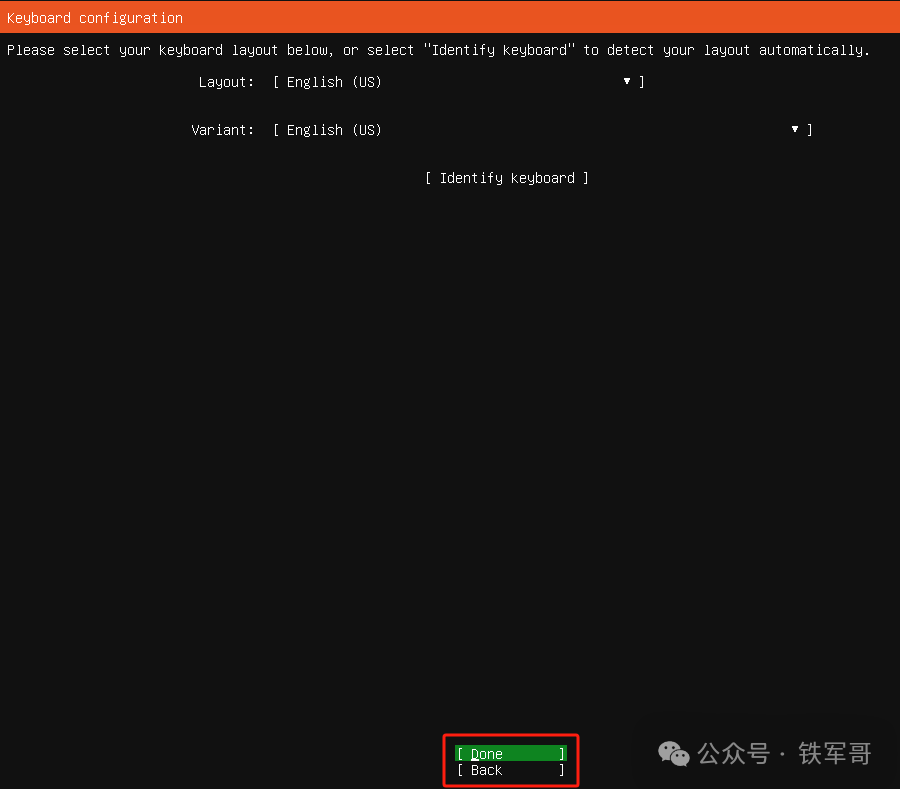Confirm with the Done button
The height and width of the screenshot is (789, 900).
(511, 753)
